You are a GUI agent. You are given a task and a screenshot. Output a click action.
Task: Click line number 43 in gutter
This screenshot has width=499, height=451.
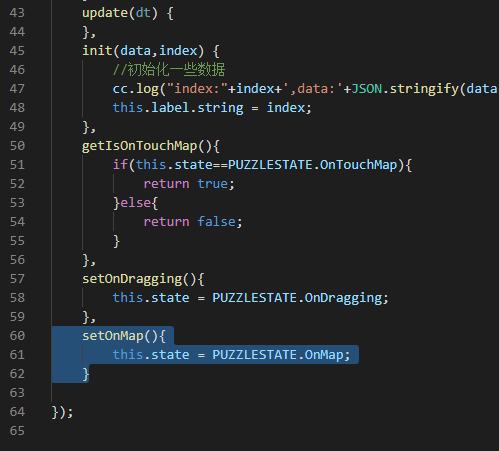pyautogui.click(x=17, y=13)
